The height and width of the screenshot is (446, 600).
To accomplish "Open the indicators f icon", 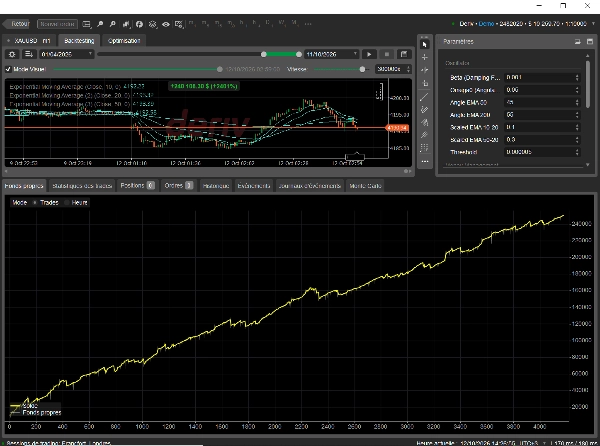I will click(x=139, y=24).
